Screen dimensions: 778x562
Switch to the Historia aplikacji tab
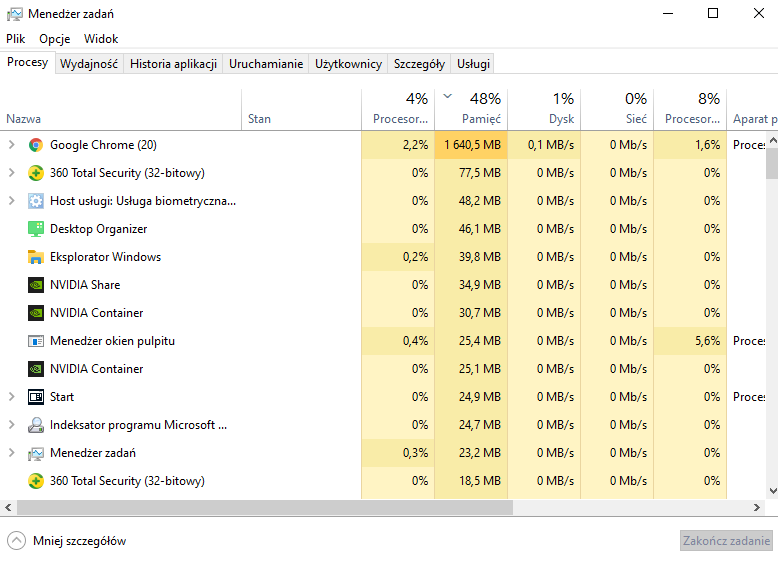(173, 64)
